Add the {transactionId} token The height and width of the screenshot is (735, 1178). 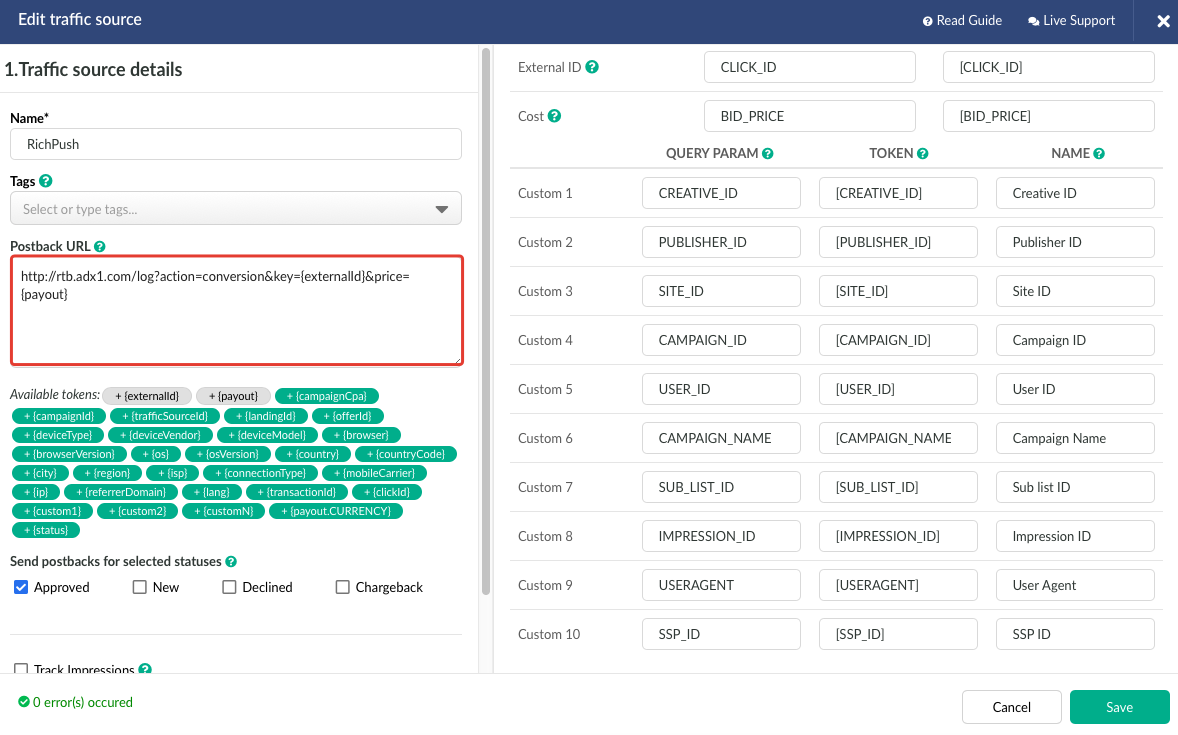point(297,492)
